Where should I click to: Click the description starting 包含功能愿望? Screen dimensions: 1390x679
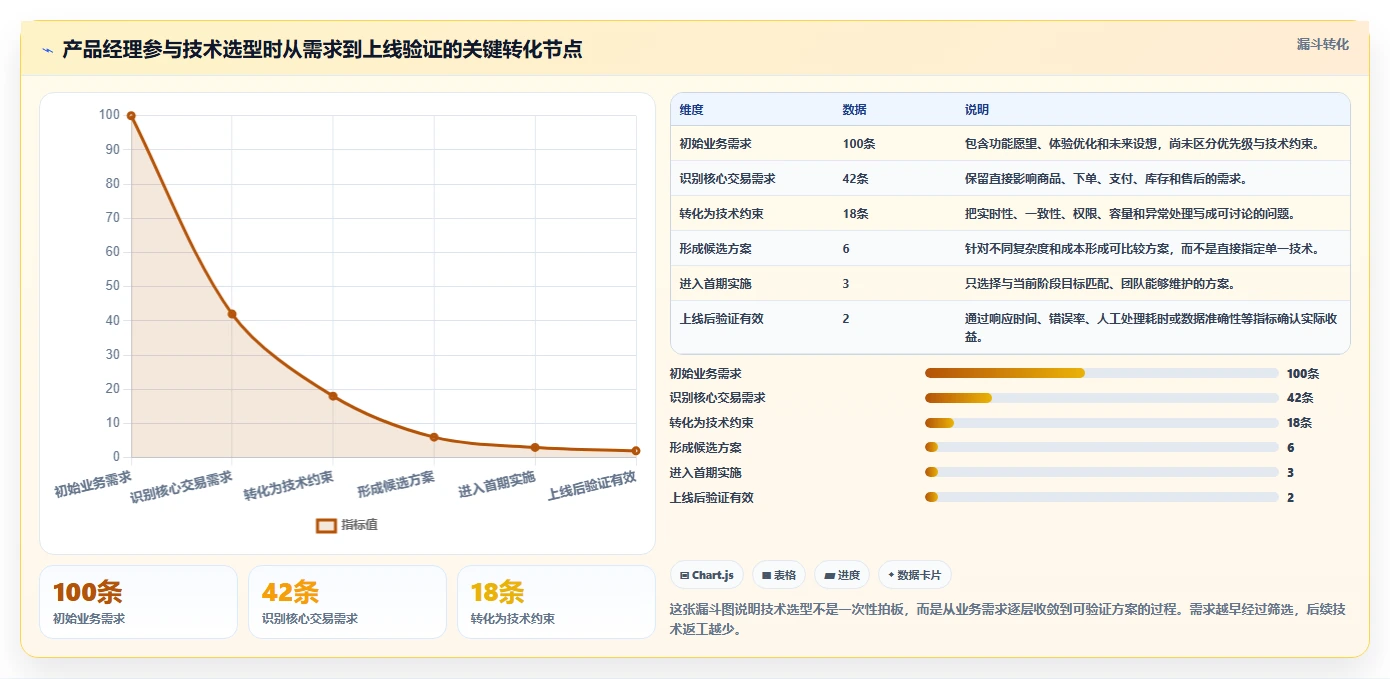(1142, 143)
